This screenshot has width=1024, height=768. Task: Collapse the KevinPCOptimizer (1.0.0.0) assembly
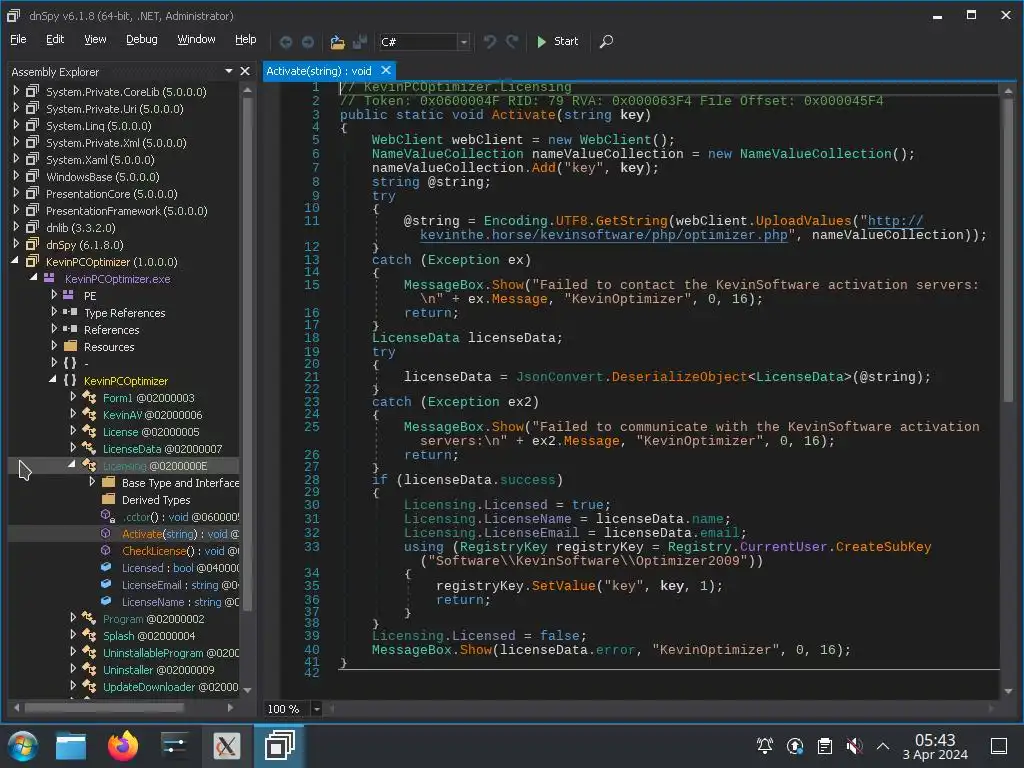pyautogui.click(x=16, y=261)
